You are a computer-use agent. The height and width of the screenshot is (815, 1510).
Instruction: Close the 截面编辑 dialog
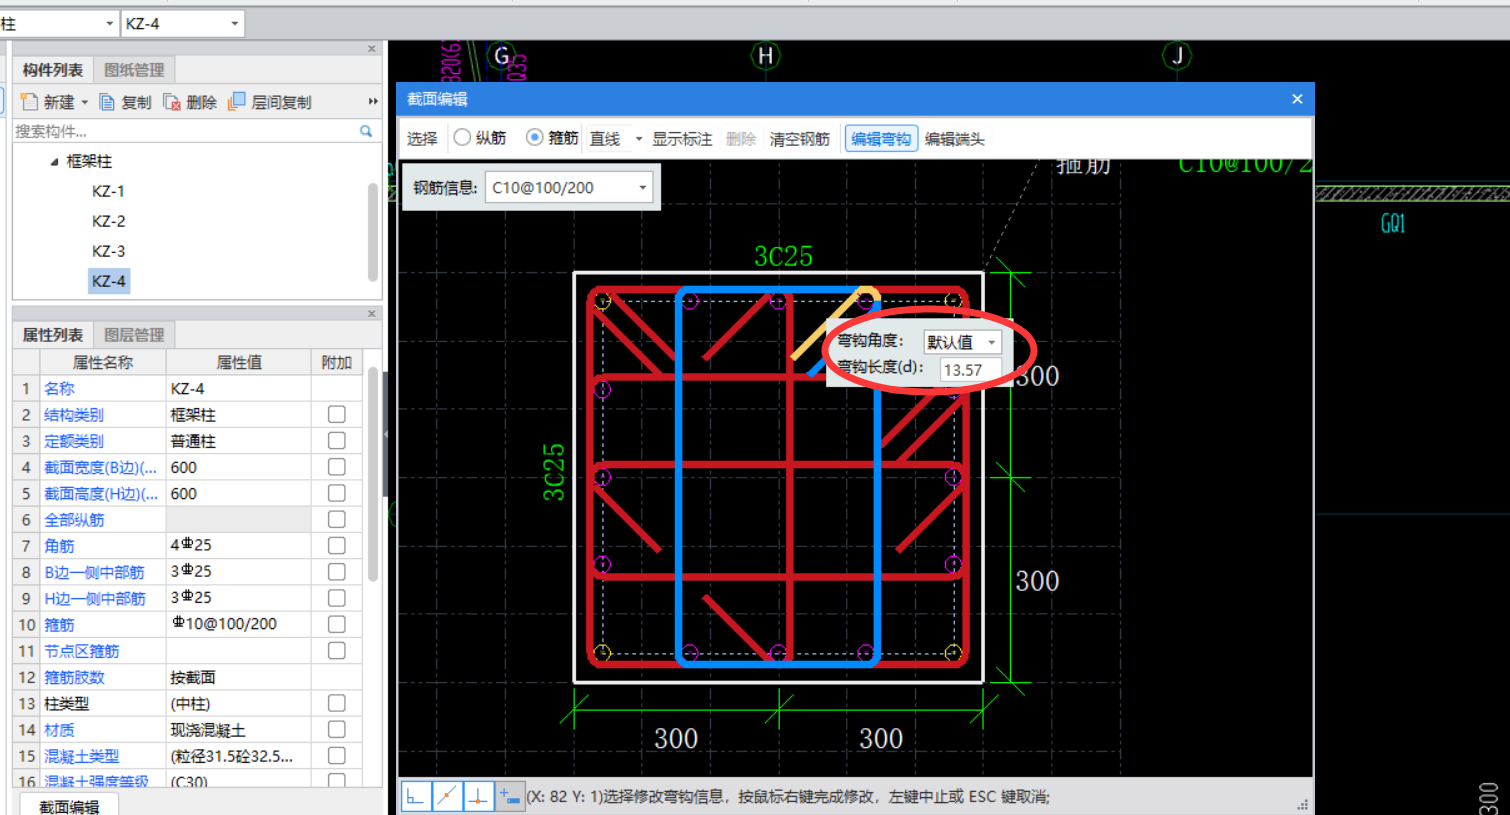pyautogui.click(x=1297, y=99)
